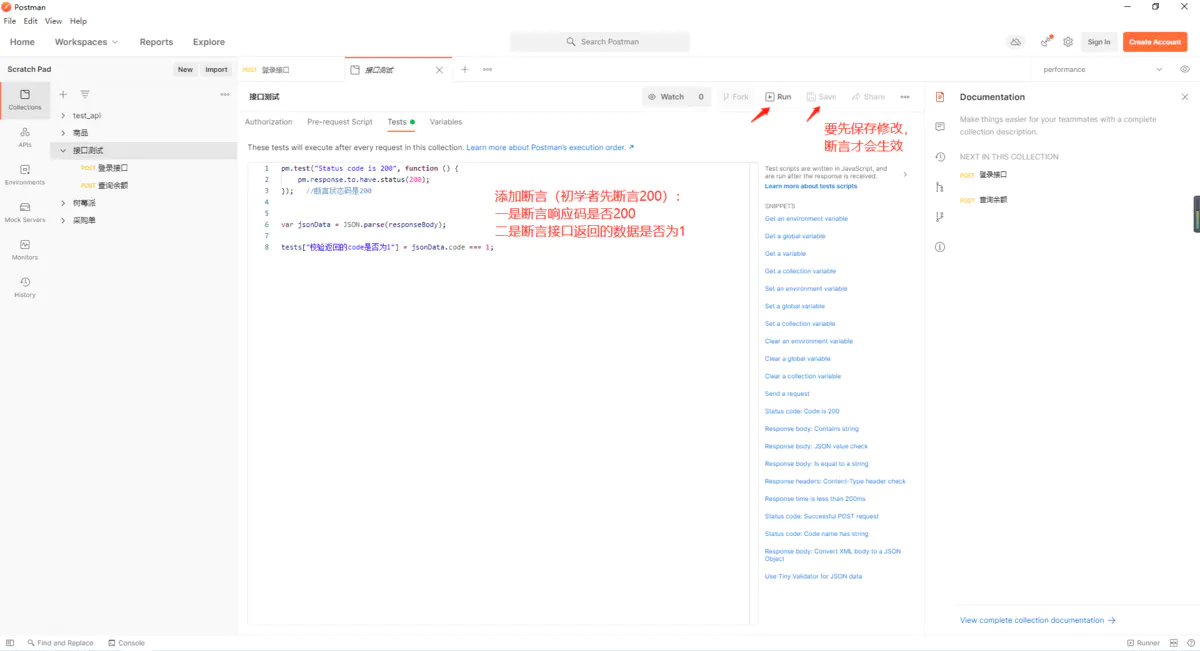Open the bottom-right help icon in status bar
Image resolution: width=1200 pixels, height=651 pixels.
(x=1190, y=643)
